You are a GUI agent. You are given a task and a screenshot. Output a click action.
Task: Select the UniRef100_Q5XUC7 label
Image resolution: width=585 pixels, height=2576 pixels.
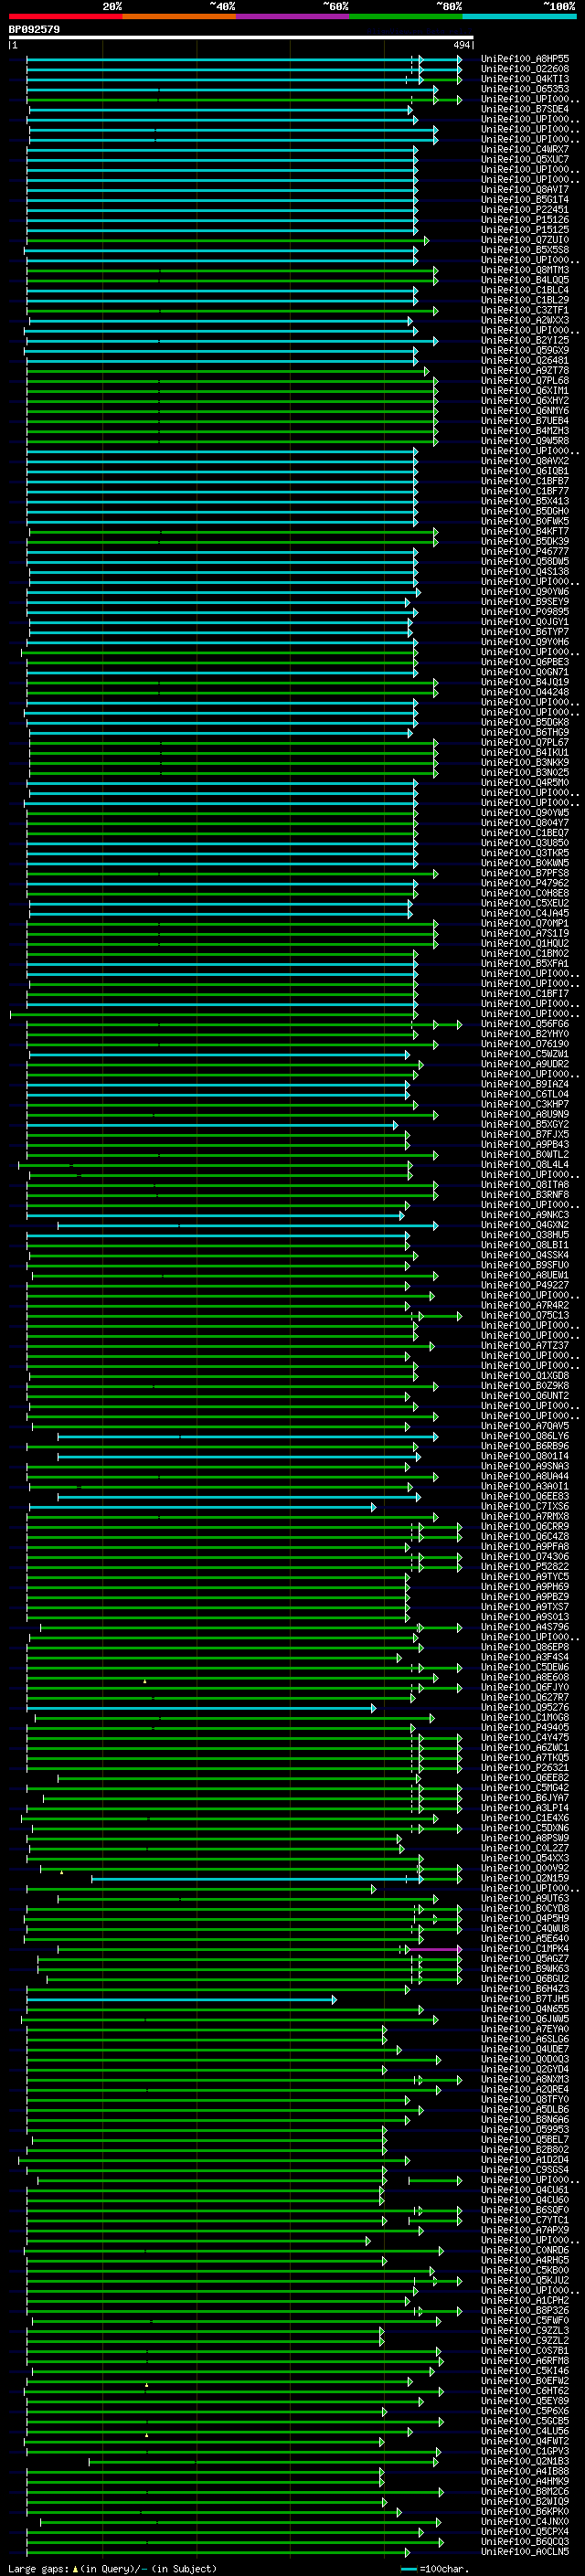pos(525,160)
